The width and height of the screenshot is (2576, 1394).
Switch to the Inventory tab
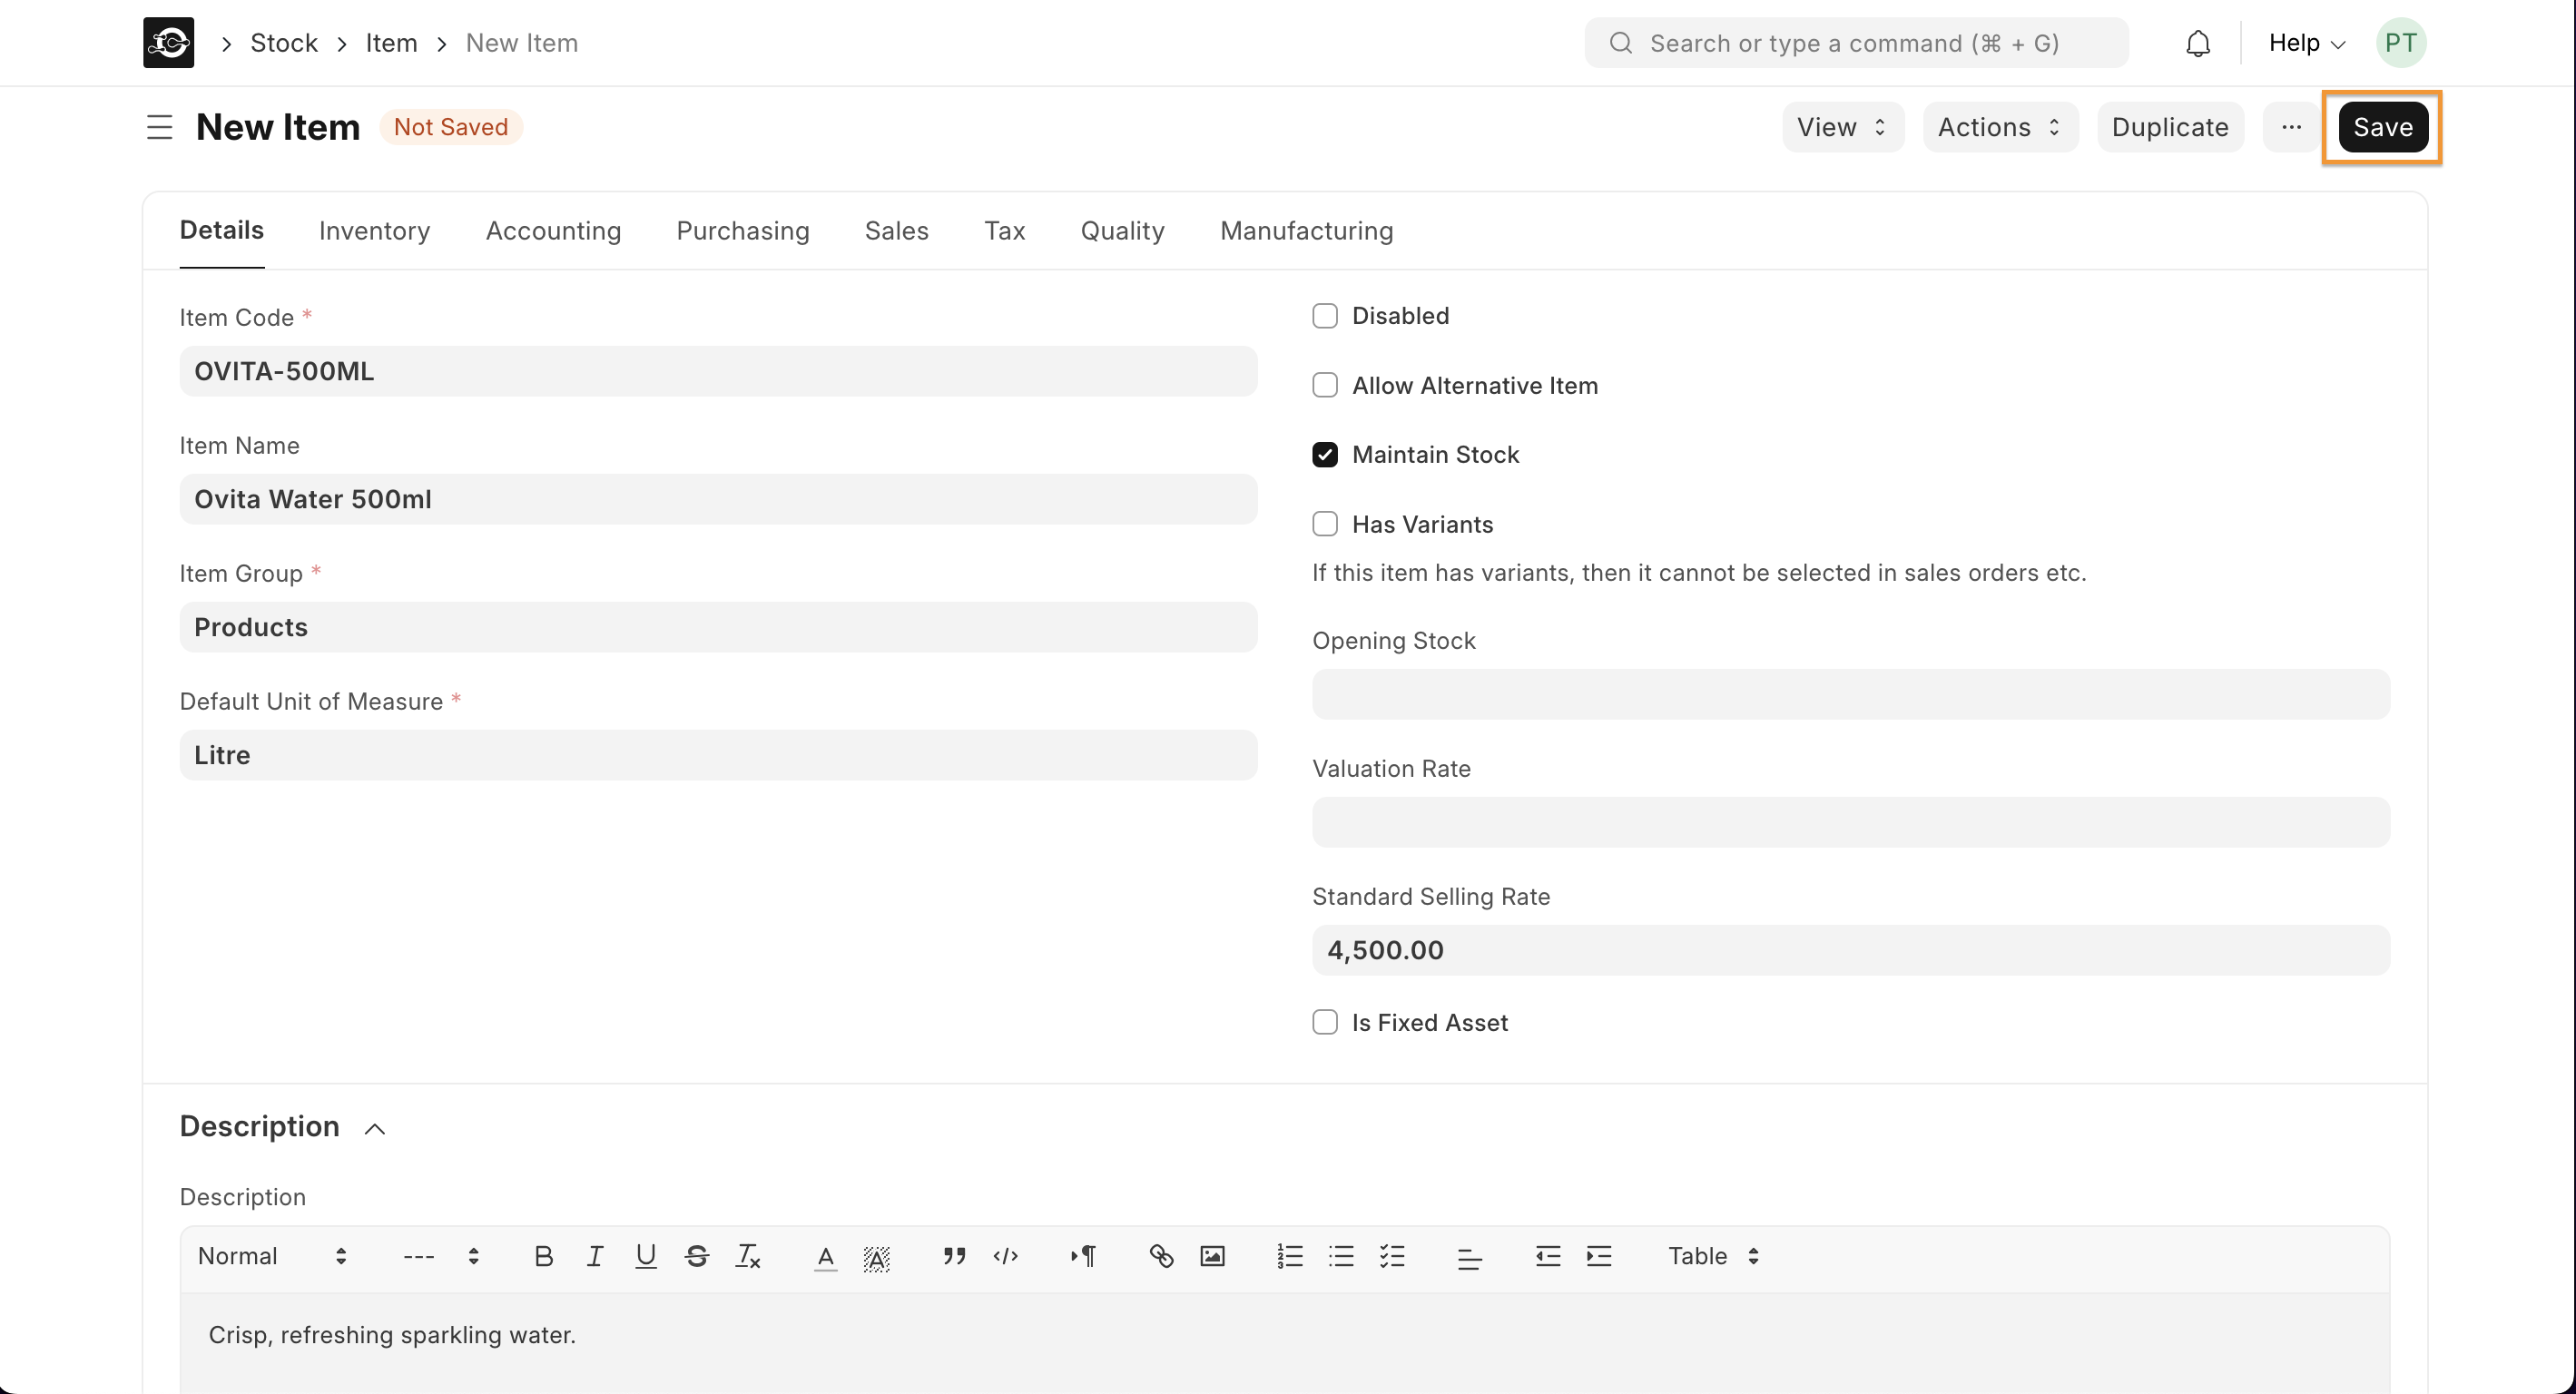[x=373, y=231]
